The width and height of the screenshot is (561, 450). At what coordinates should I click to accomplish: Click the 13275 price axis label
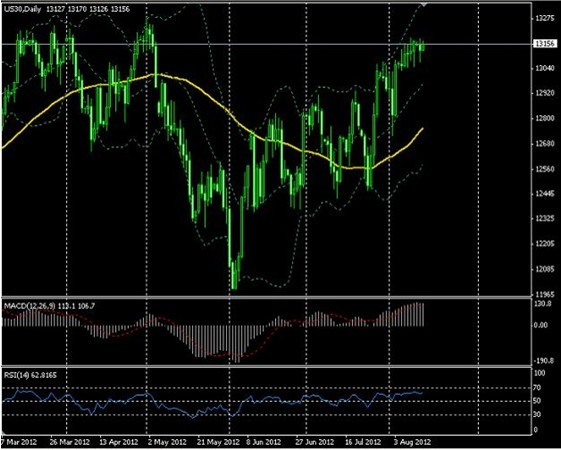(544, 19)
